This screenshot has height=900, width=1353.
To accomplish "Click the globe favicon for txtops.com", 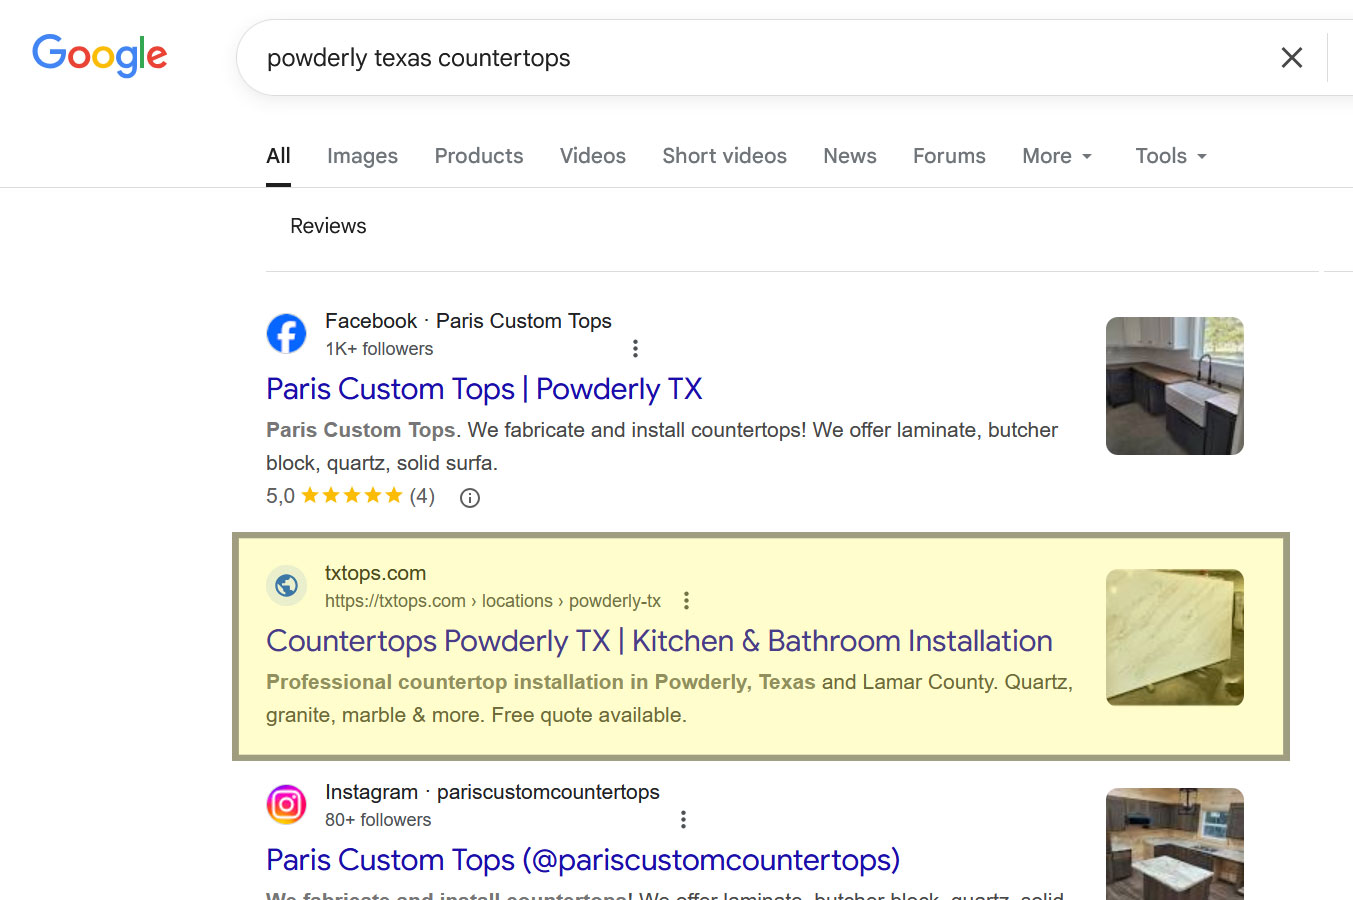I will (286, 586).
